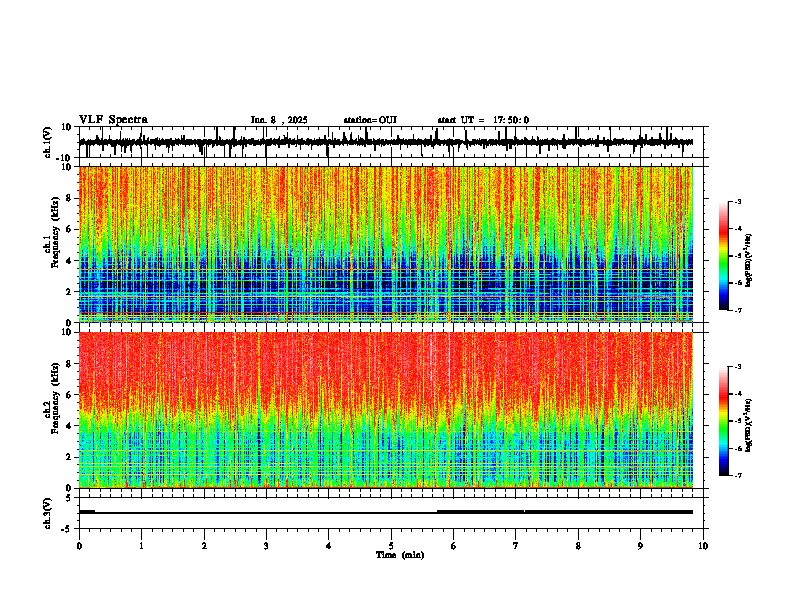The image size is (792, 612).
Task: Click time axis tick label "2"
Action: tap(204, 546)
